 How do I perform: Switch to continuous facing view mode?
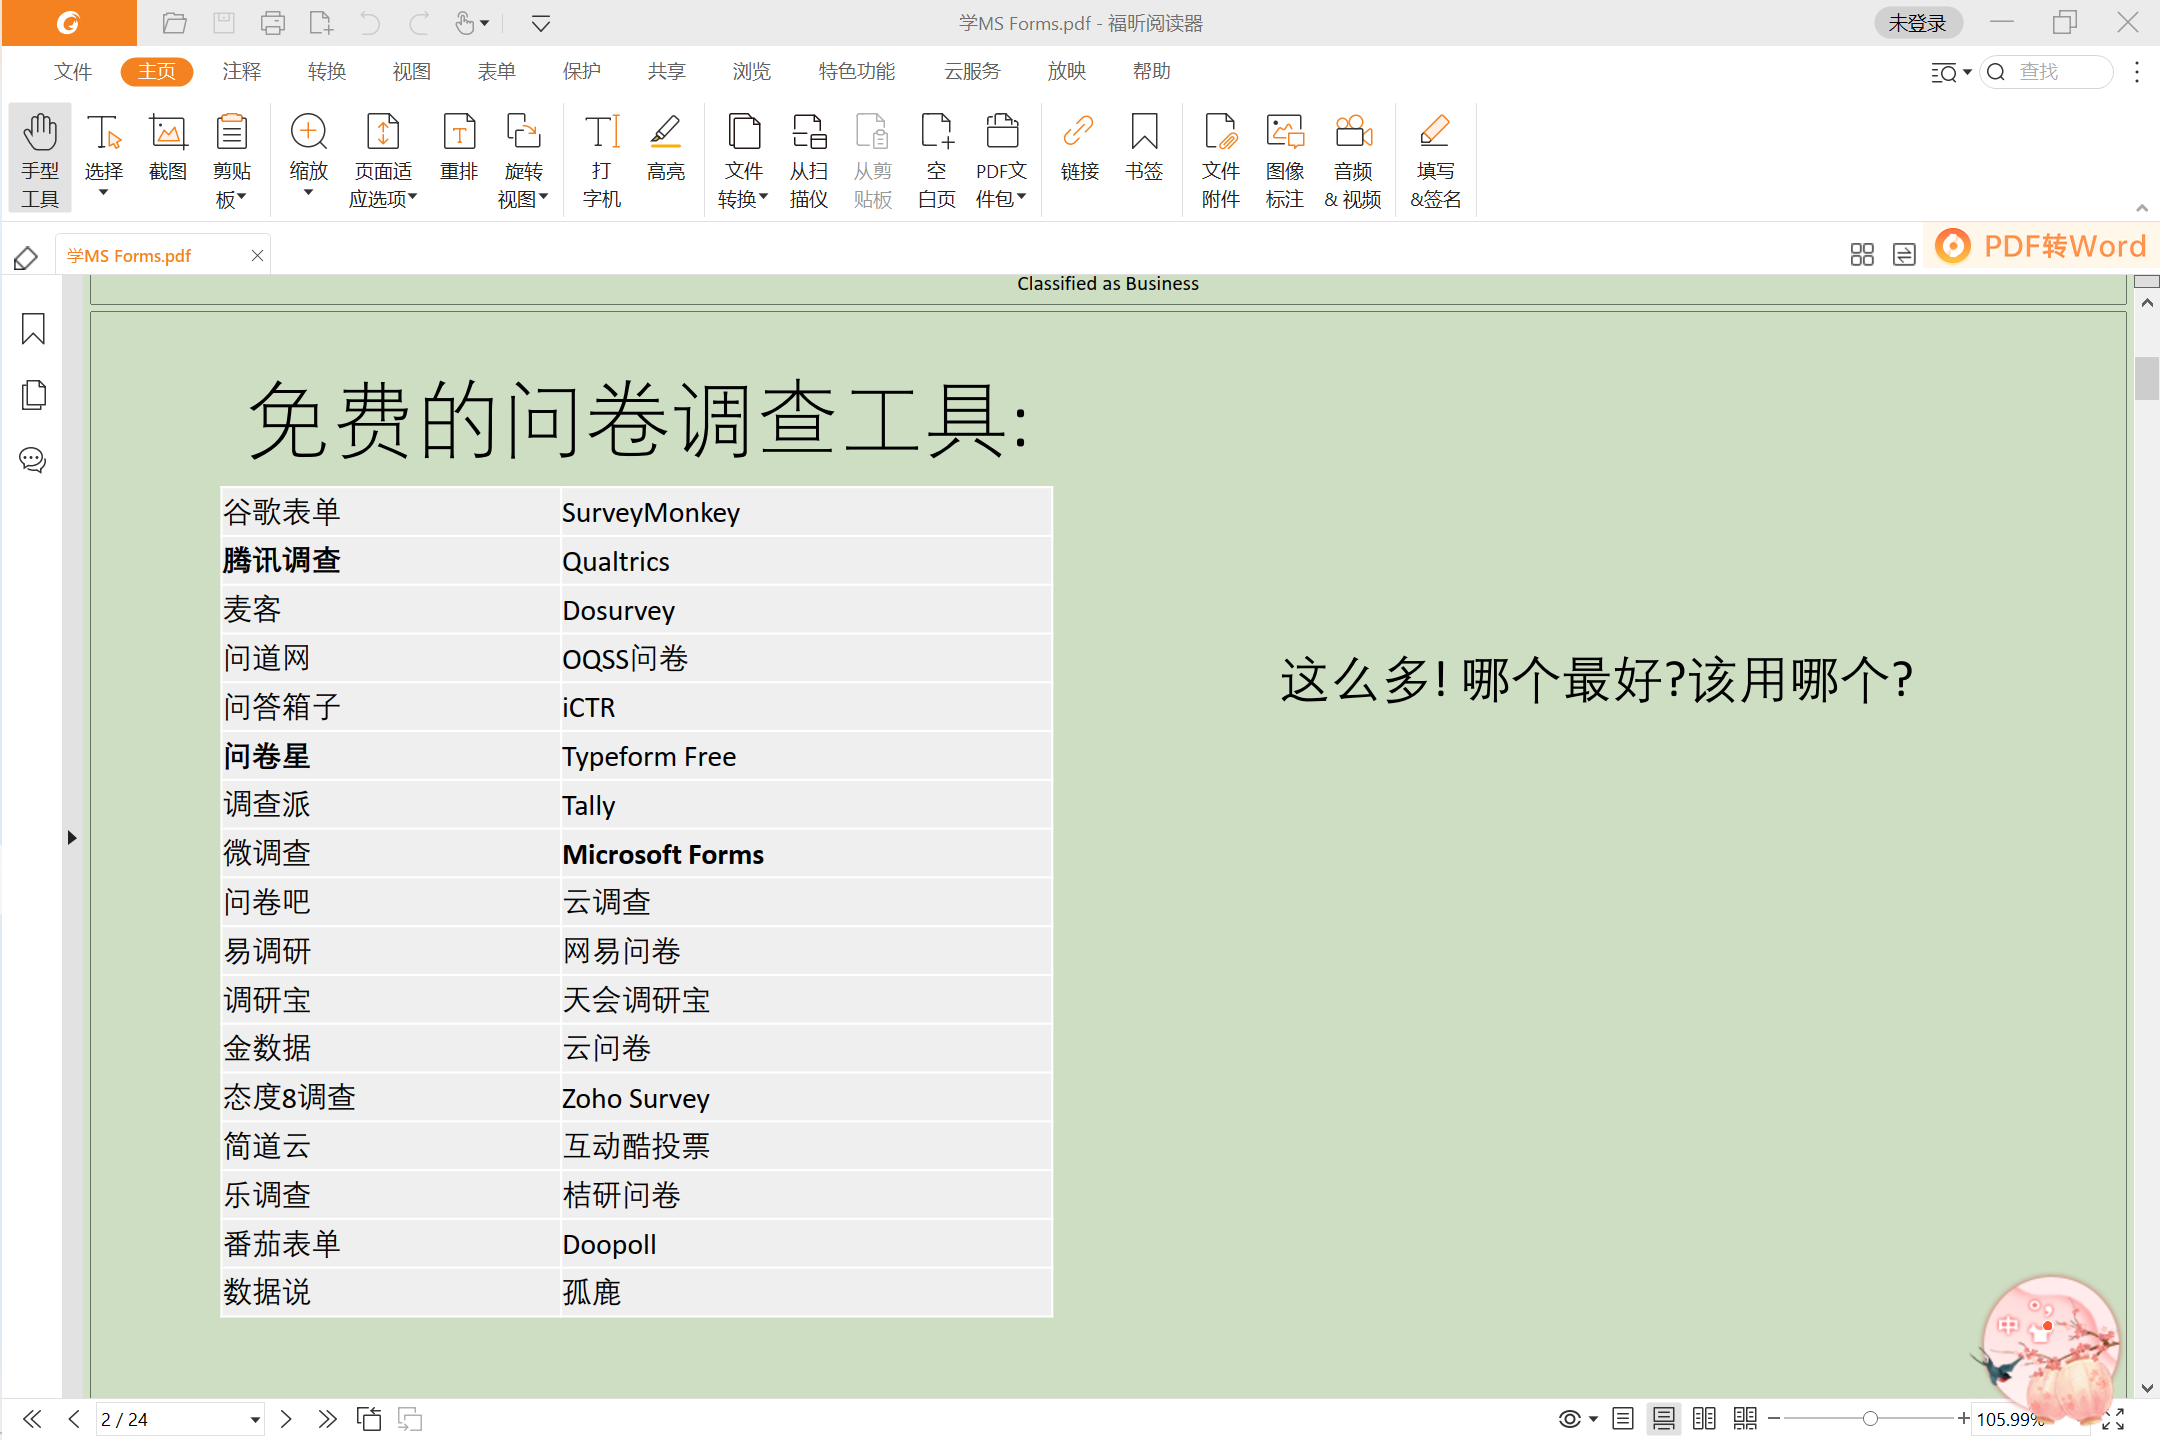click(1745, 1419)
